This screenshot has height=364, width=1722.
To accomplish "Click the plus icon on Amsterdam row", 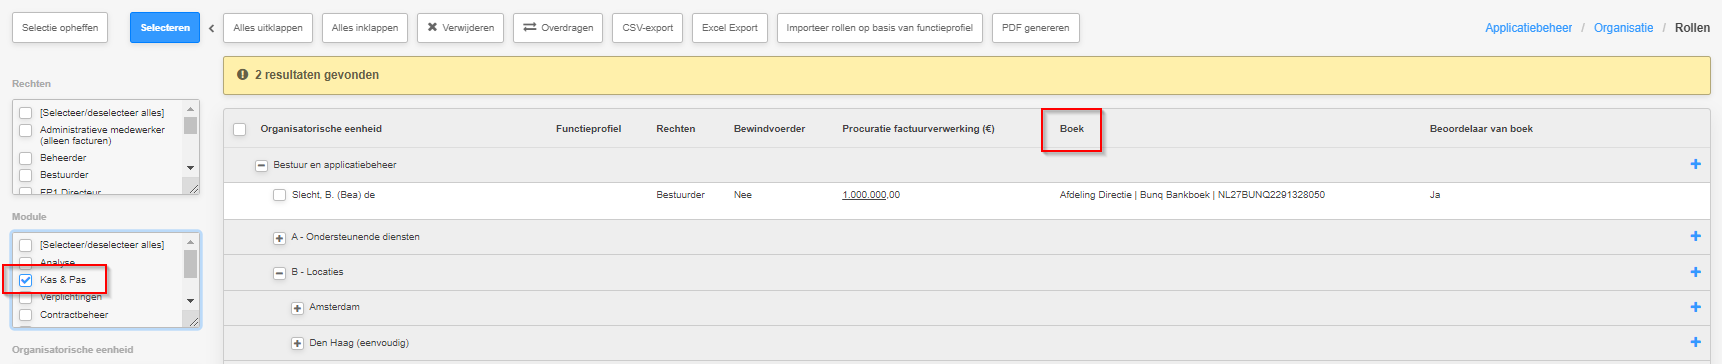I will pyautogui.click(x=1695, y=307).
